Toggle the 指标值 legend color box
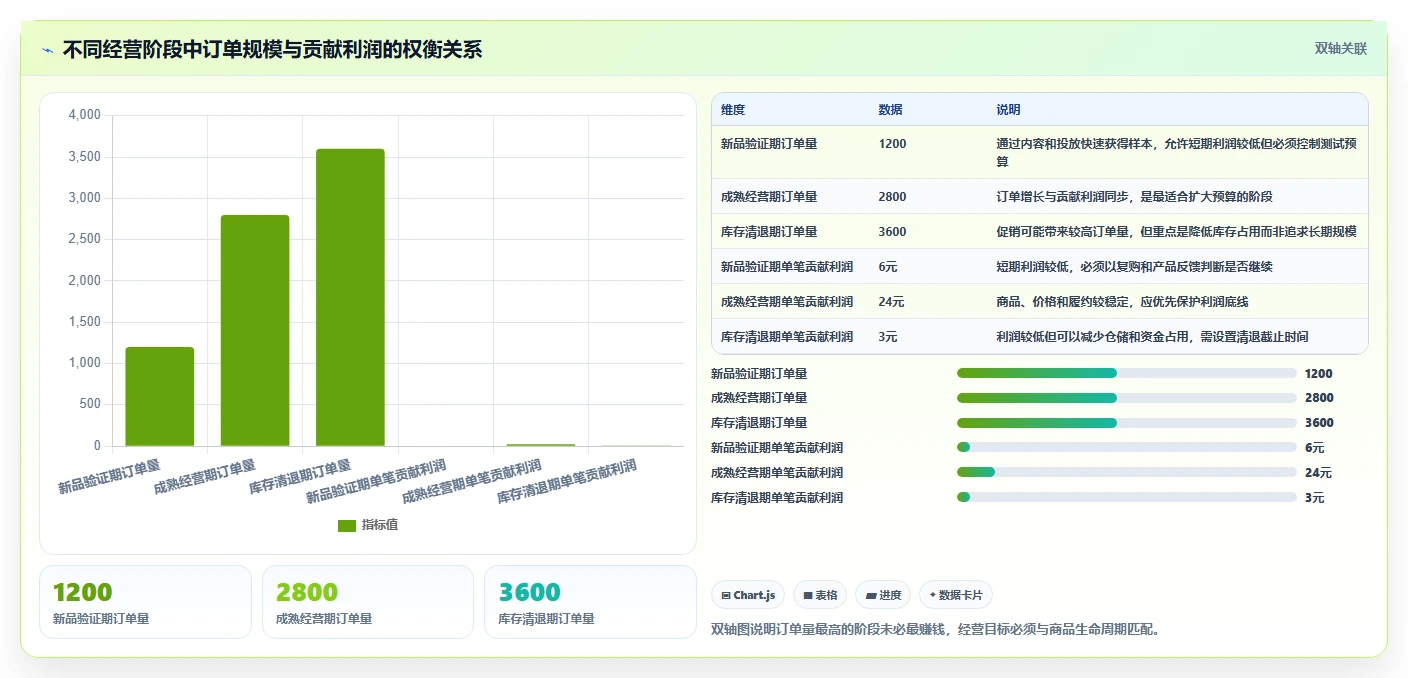Screen dimensions: 1408x678 347,525
